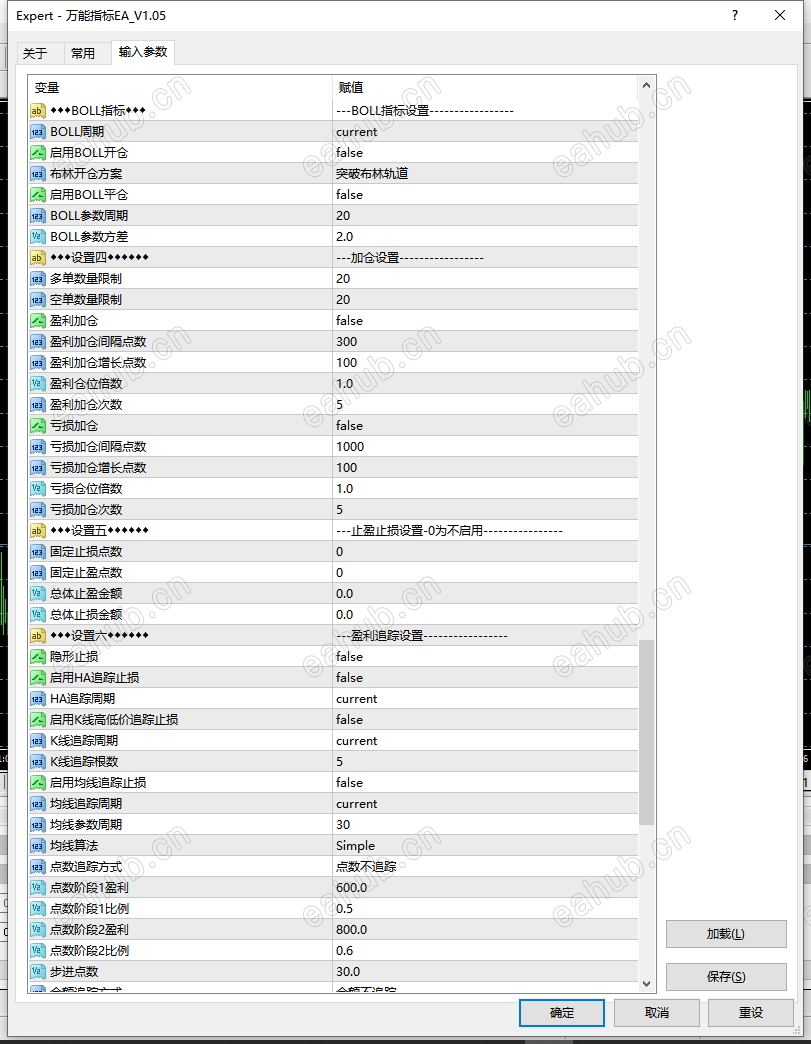811x1044 pixels.
Task: Click the bool icon next to 启用HA追踪止损
Action: 38,677
